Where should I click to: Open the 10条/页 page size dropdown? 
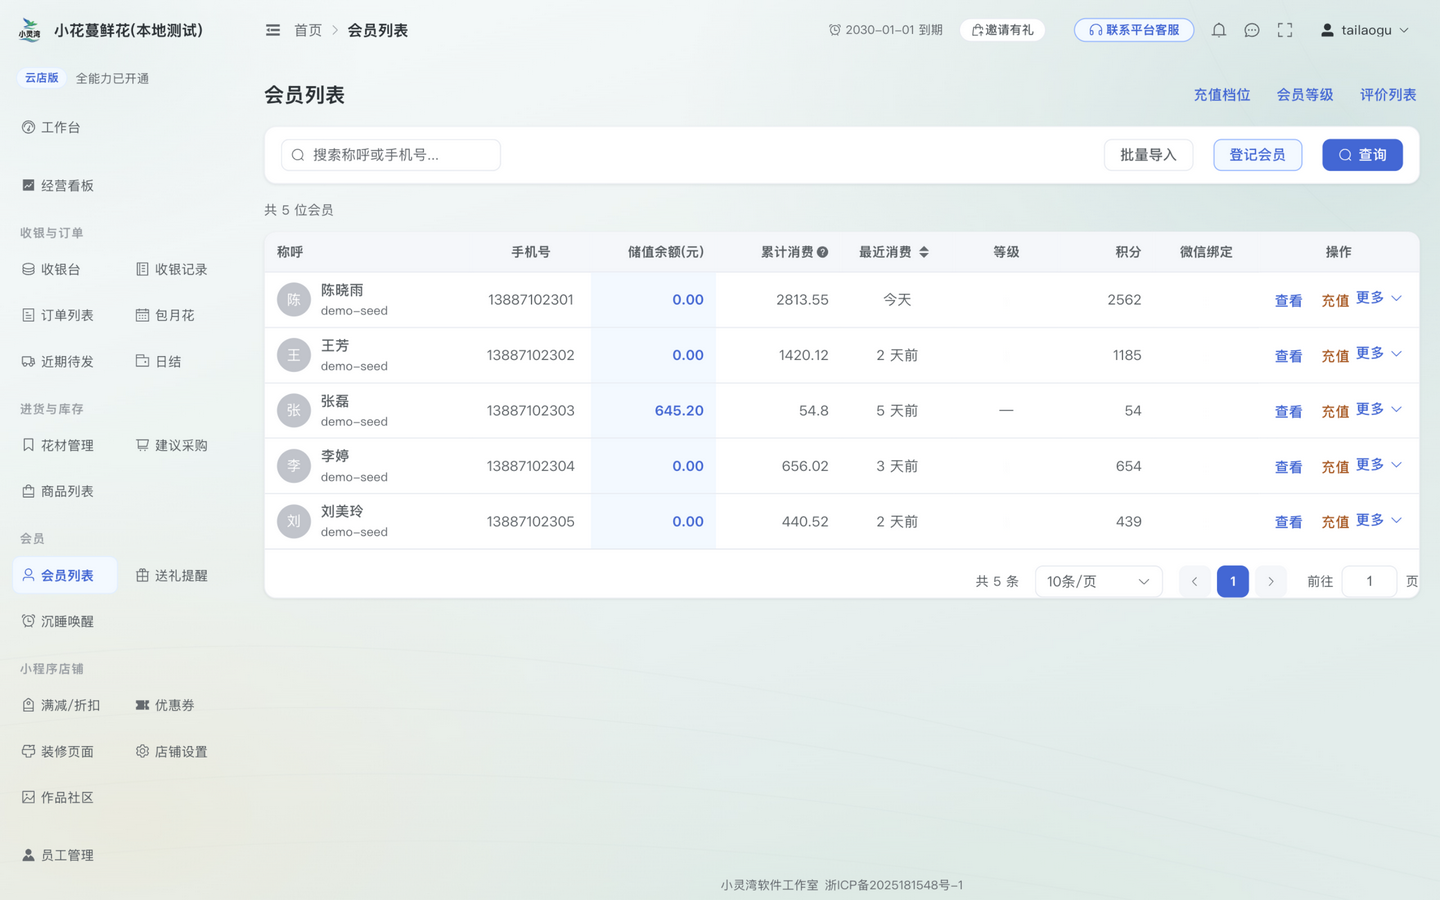tap(1098, 581)
